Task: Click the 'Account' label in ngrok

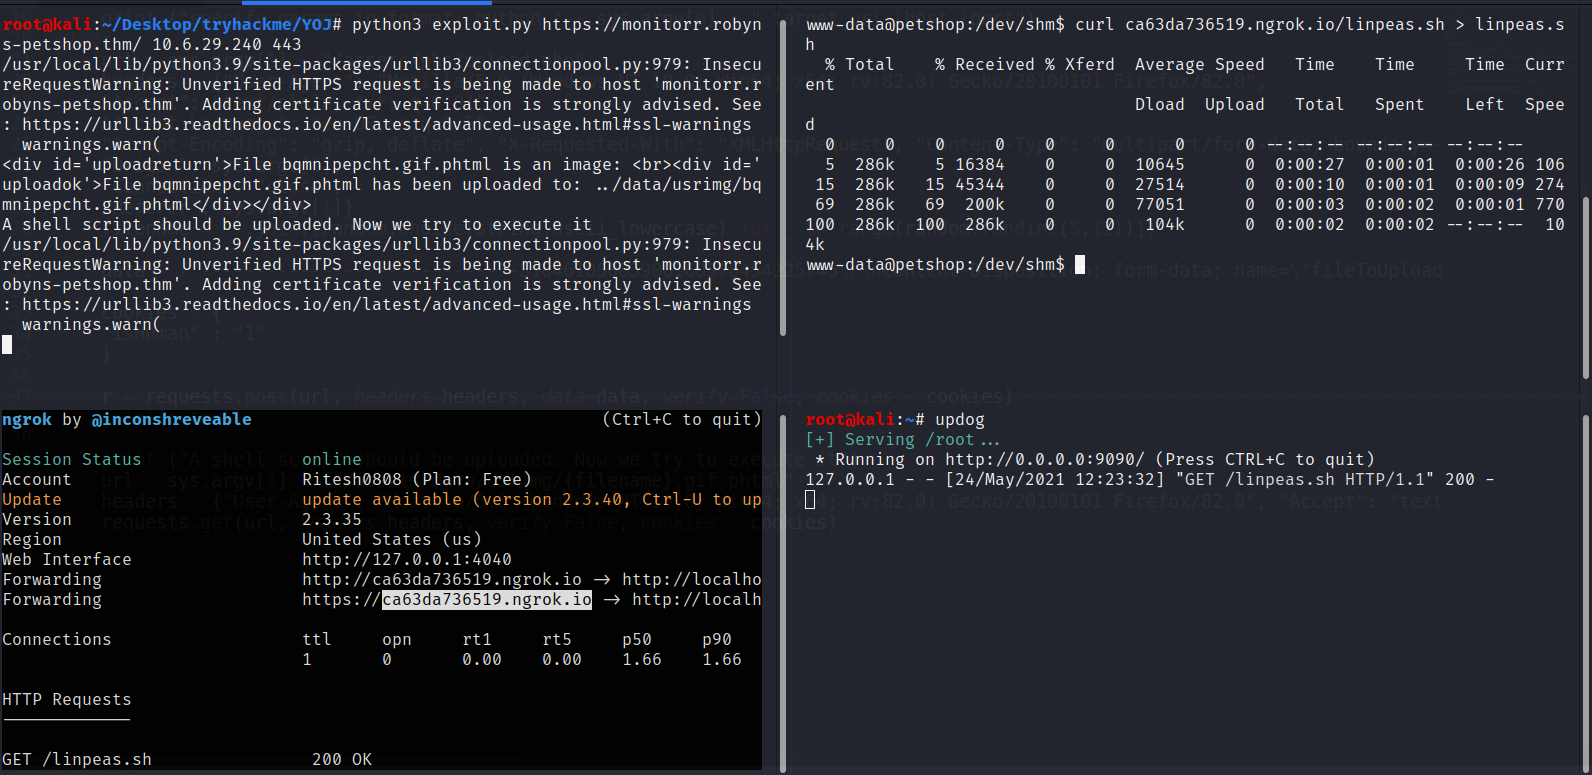Action: (37, 479)
